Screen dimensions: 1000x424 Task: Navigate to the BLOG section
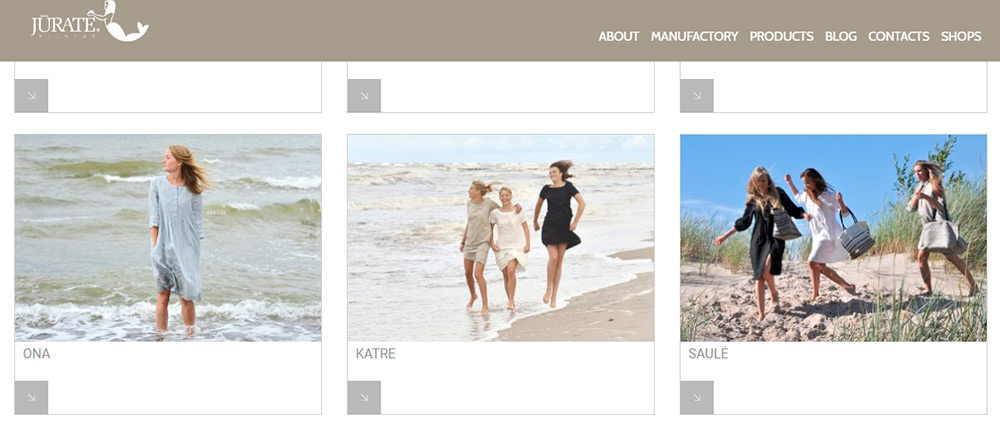[840, 36]
